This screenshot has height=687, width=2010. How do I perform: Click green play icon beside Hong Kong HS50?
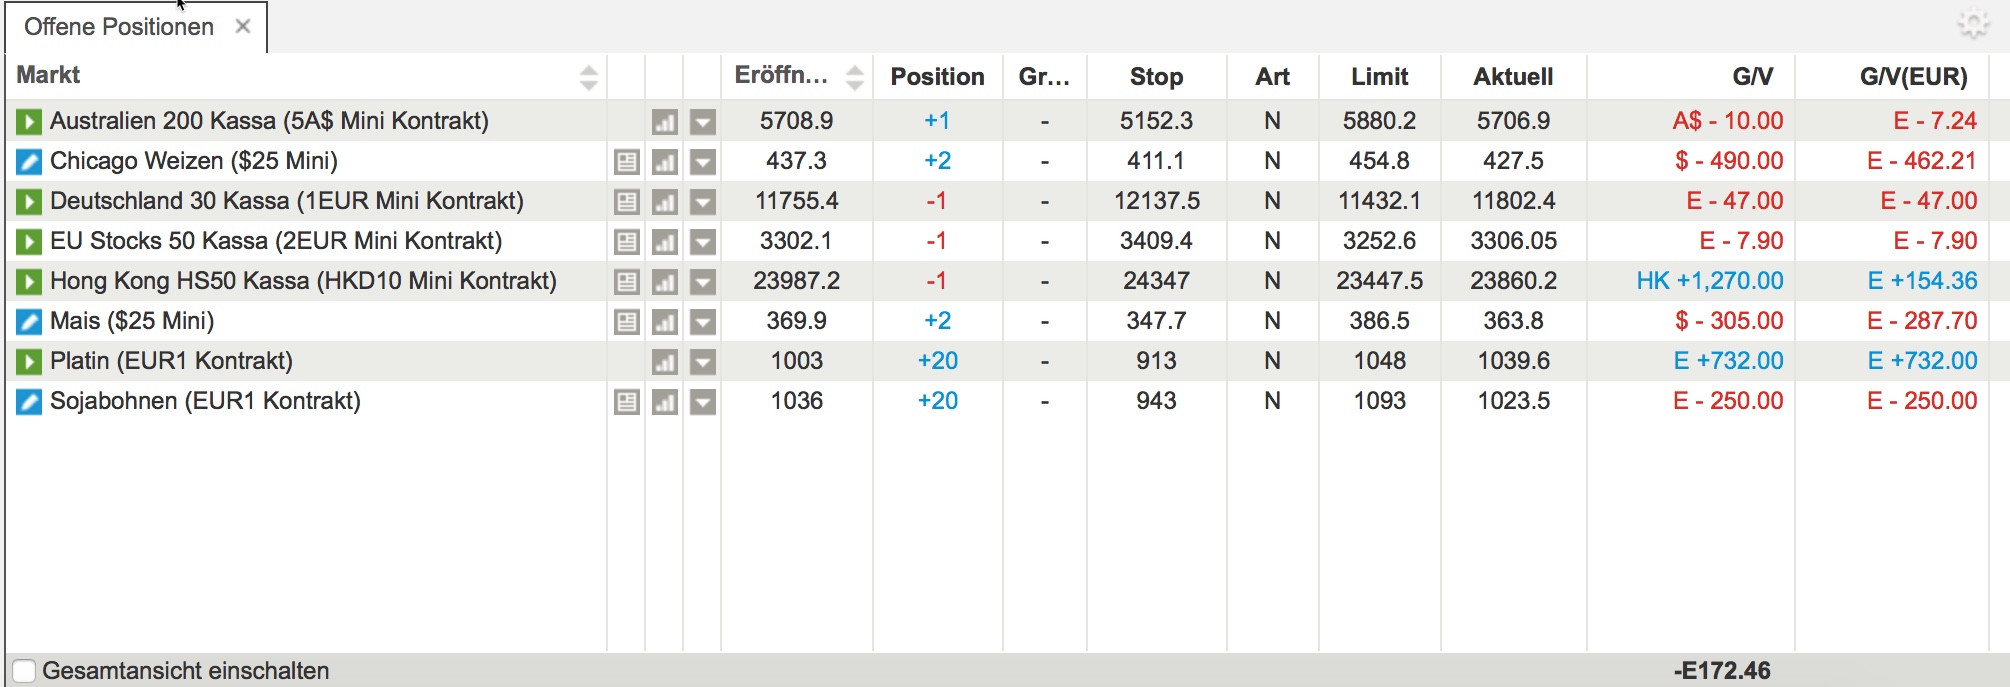(x=29, y=282)
